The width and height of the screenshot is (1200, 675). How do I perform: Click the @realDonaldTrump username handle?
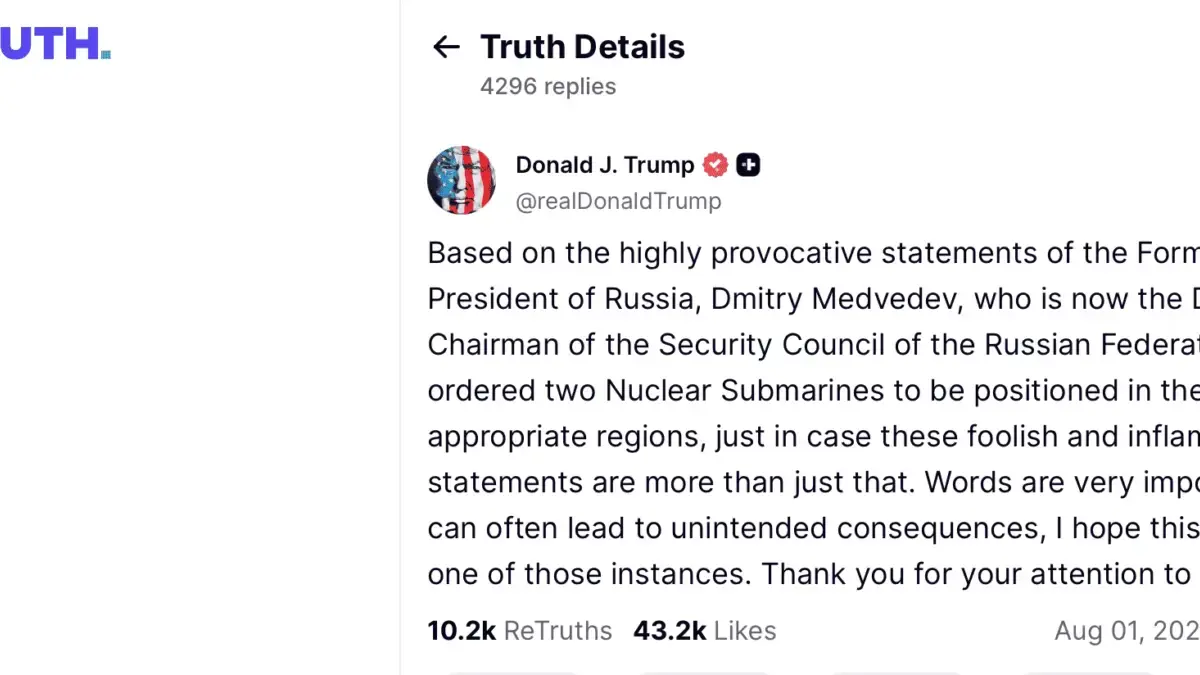tap(619, 201)
